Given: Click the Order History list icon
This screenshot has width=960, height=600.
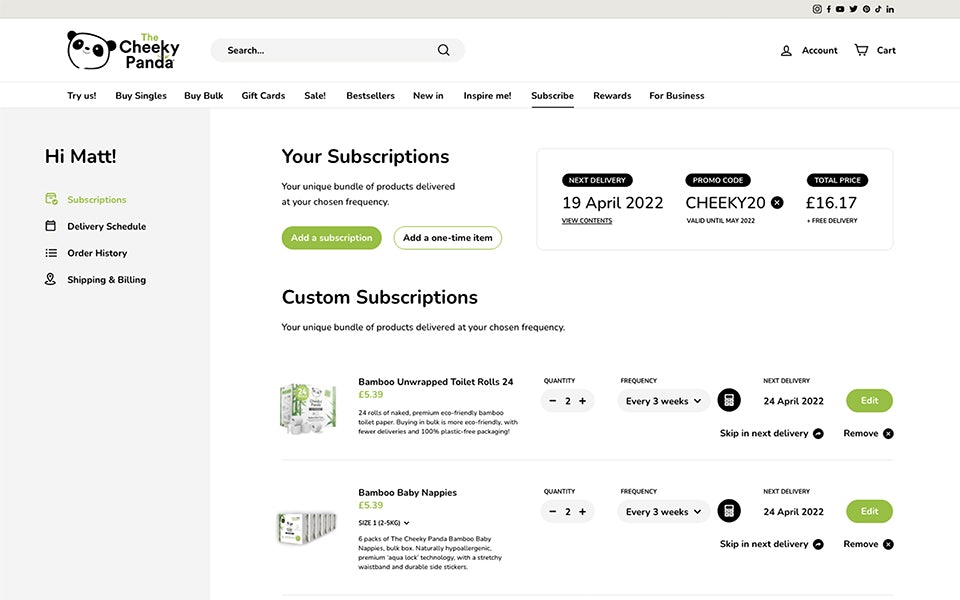Looking at the screenshot, I should (51, 253).
